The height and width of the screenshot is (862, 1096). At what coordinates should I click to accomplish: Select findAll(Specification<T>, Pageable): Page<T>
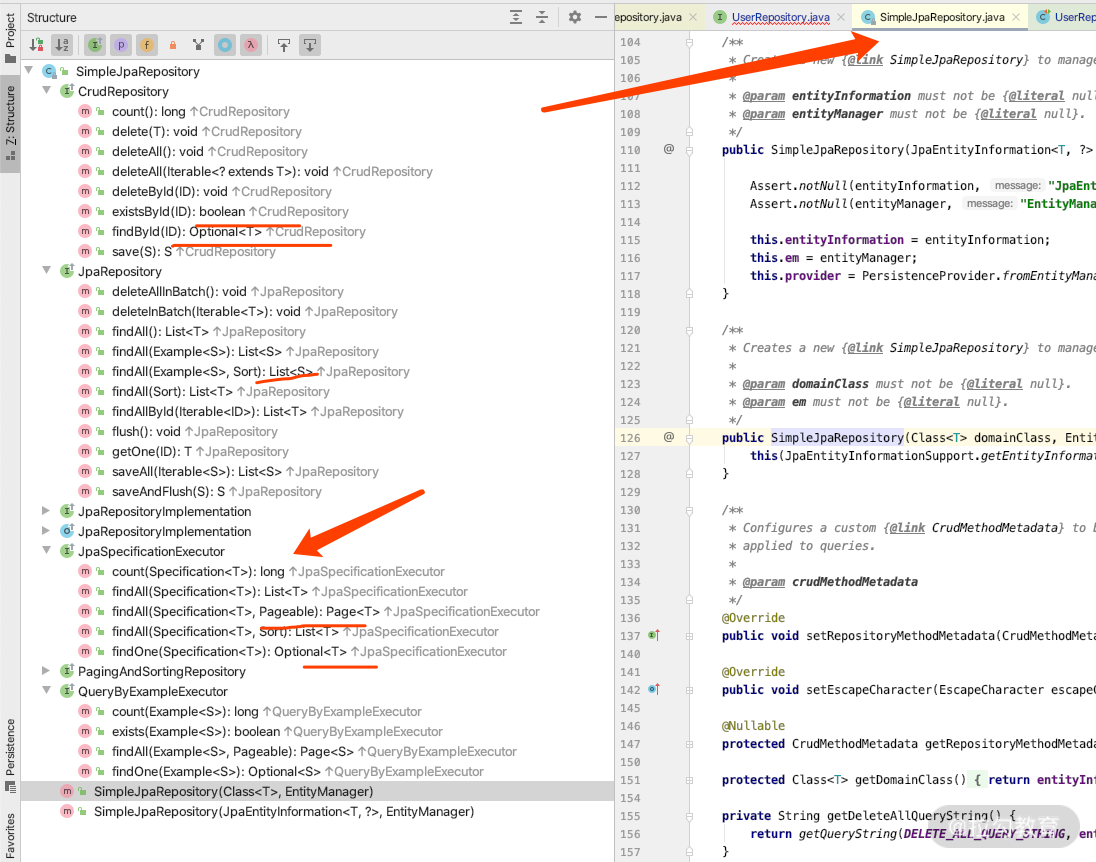[317, 612]
